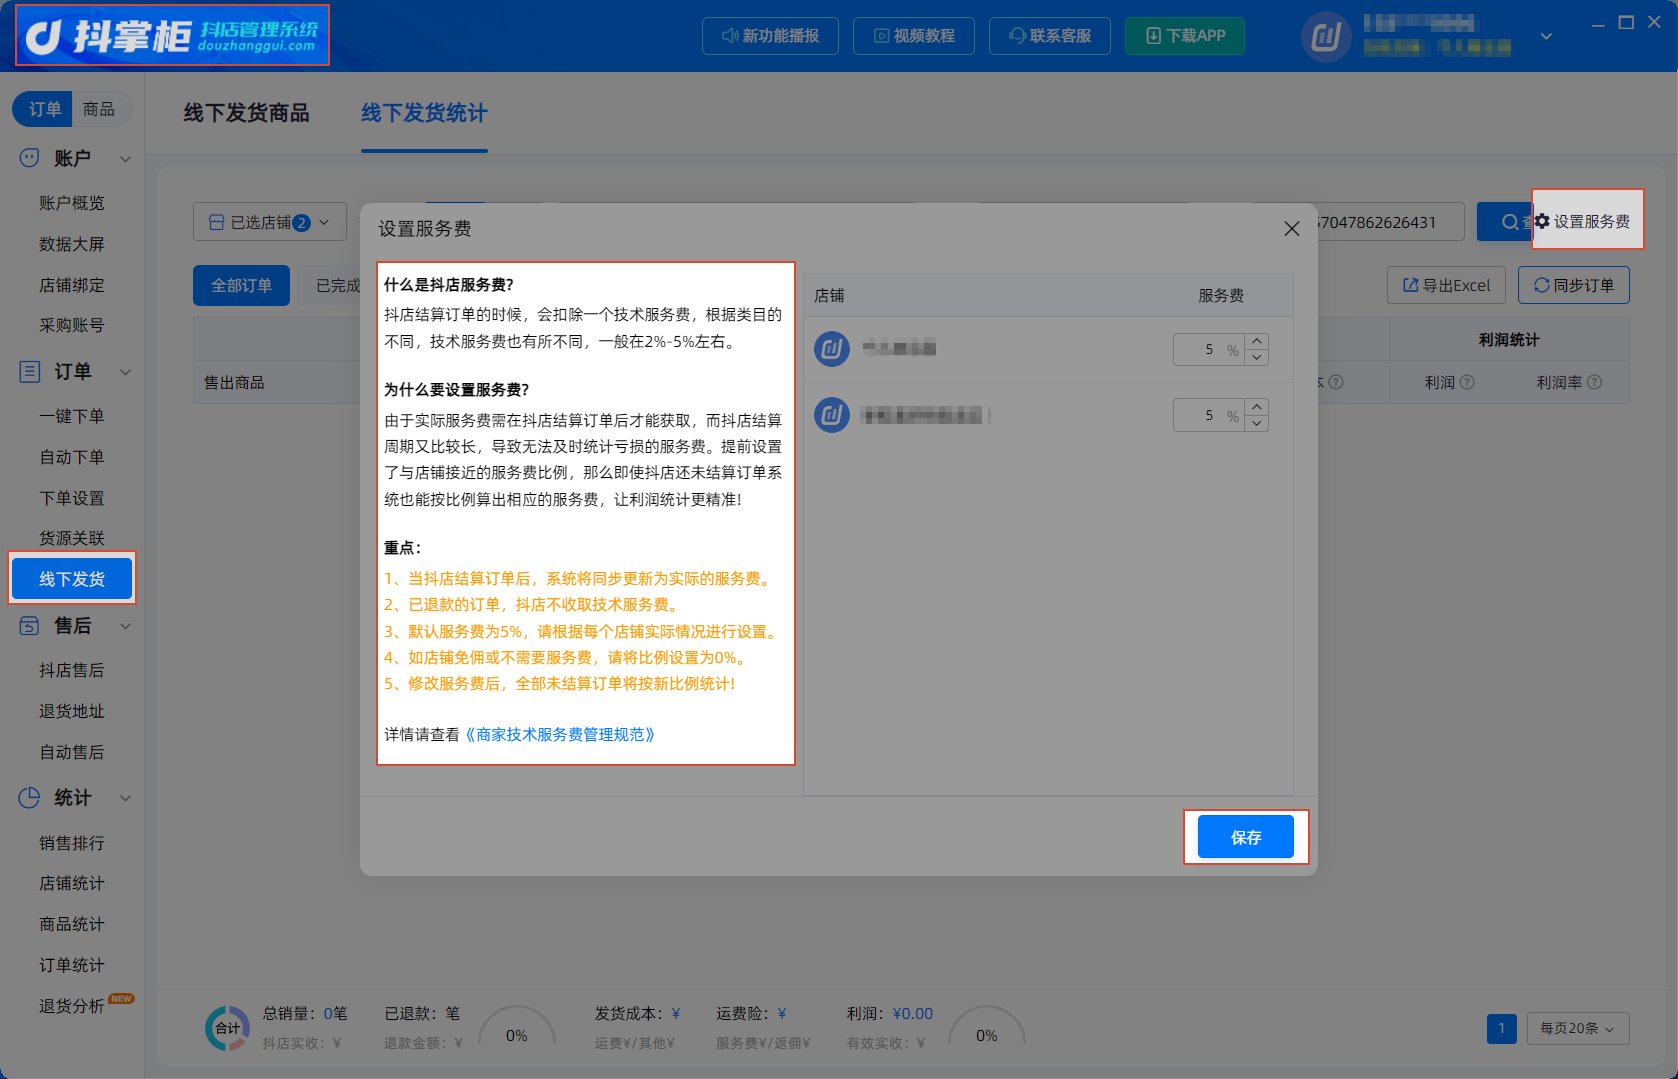Collapse the 售后 sidebar section

(126, 626)
